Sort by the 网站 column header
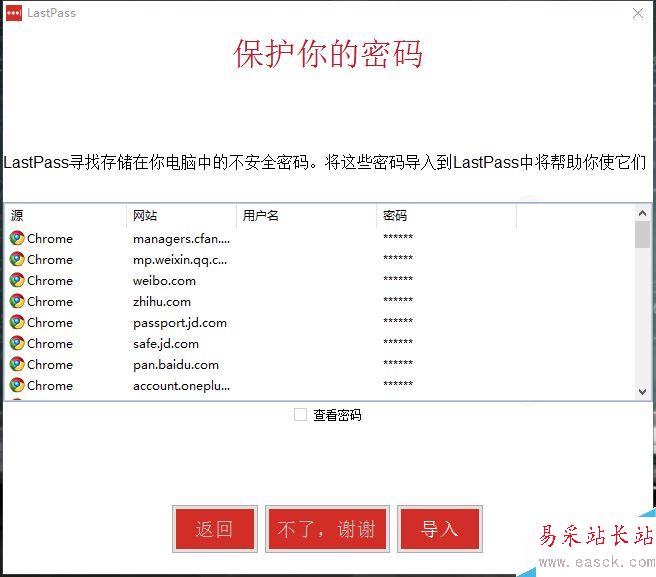The height and width of the screenshot is (577, 656). [x=181, y=215]
